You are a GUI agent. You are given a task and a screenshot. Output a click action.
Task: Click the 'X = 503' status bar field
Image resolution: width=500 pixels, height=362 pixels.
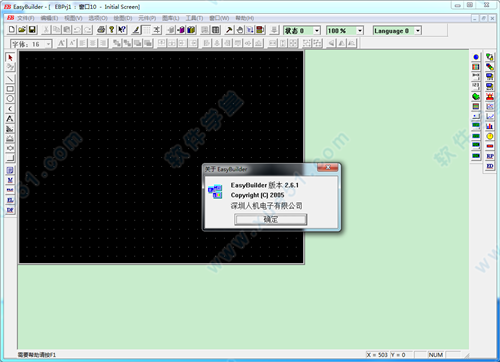377,355
